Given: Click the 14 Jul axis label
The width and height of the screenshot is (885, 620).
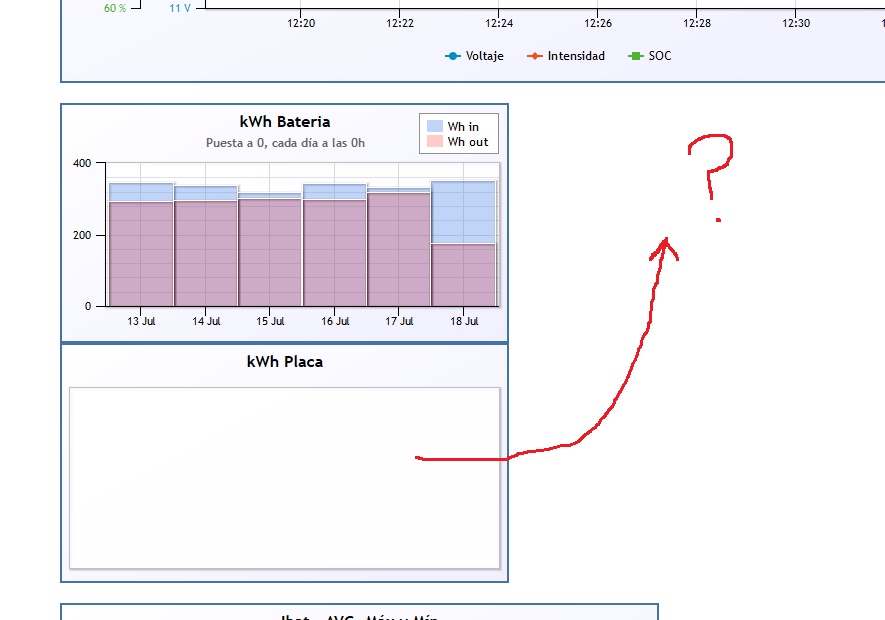Looking at the screenshot, I should [206, 321].
